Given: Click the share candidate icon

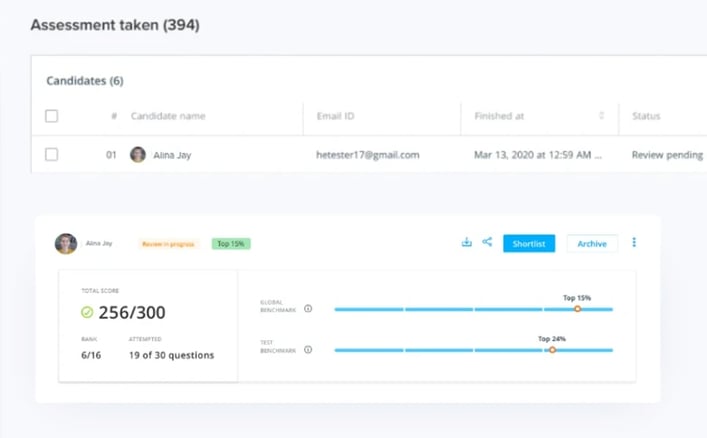Looking at the screenshot, I should [x=487, y=242].
